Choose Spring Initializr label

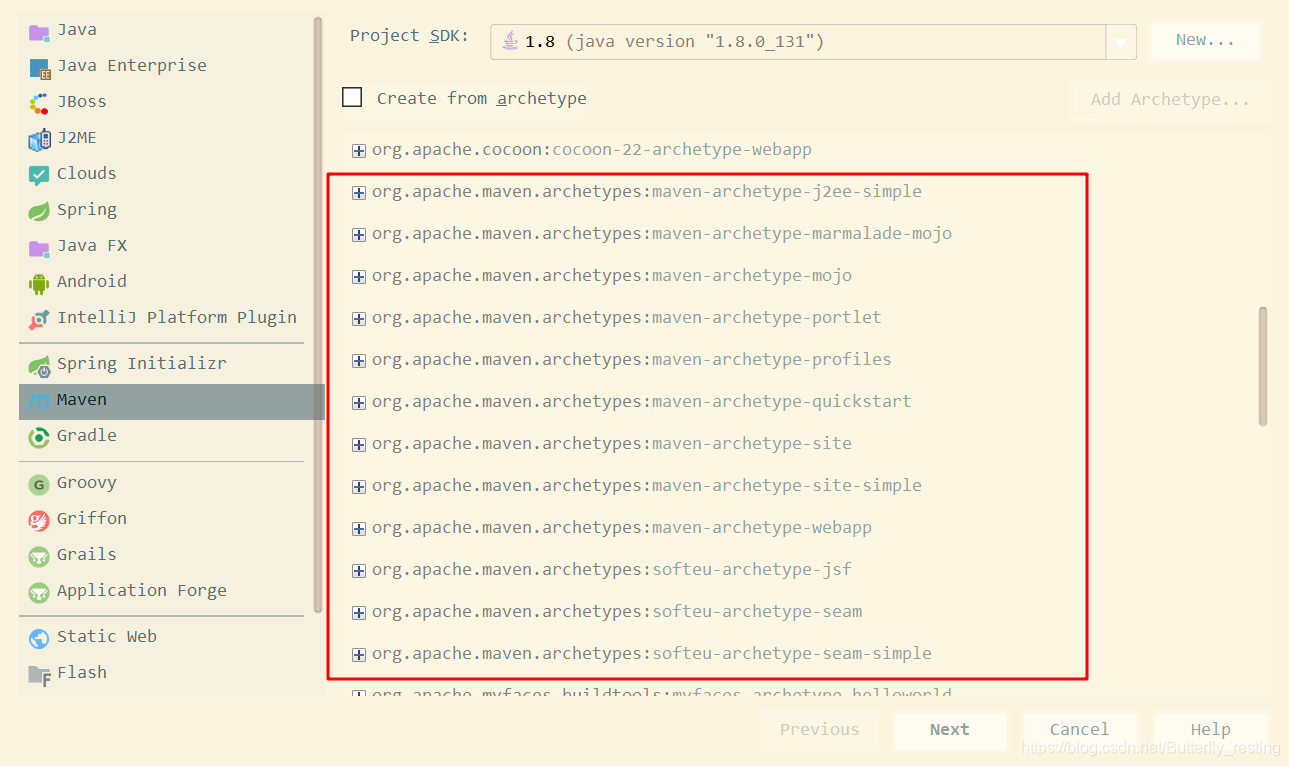141,364
